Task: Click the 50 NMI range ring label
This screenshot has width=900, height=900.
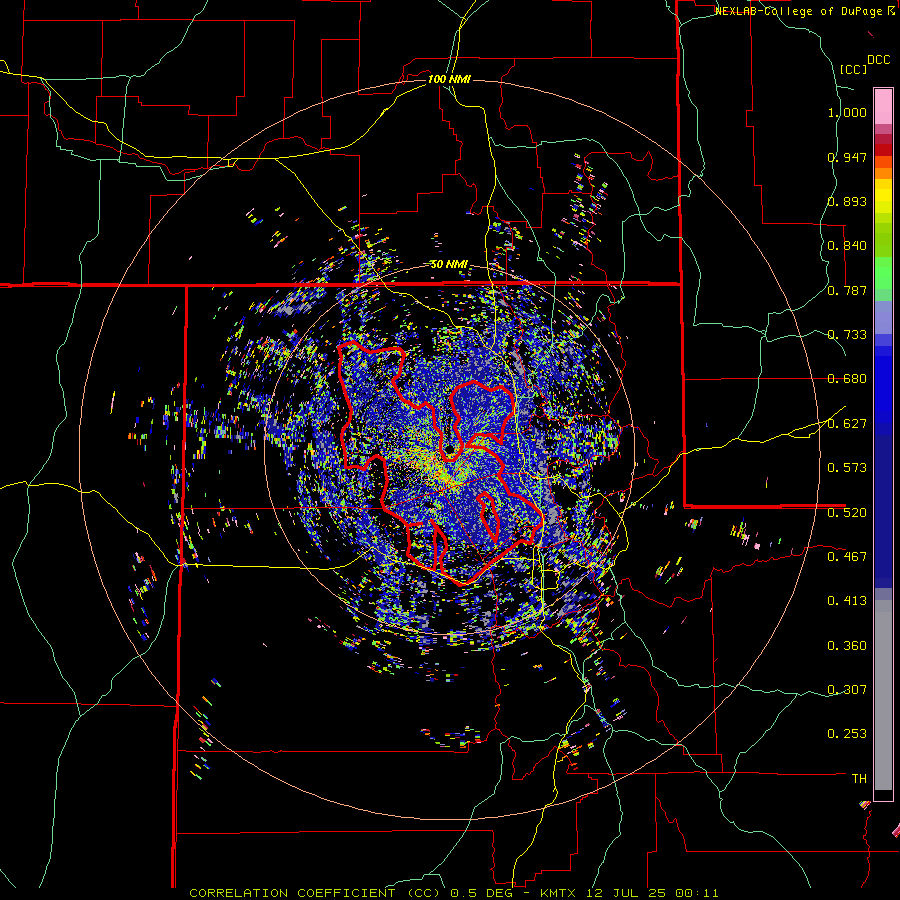Action: pos(449,265)
